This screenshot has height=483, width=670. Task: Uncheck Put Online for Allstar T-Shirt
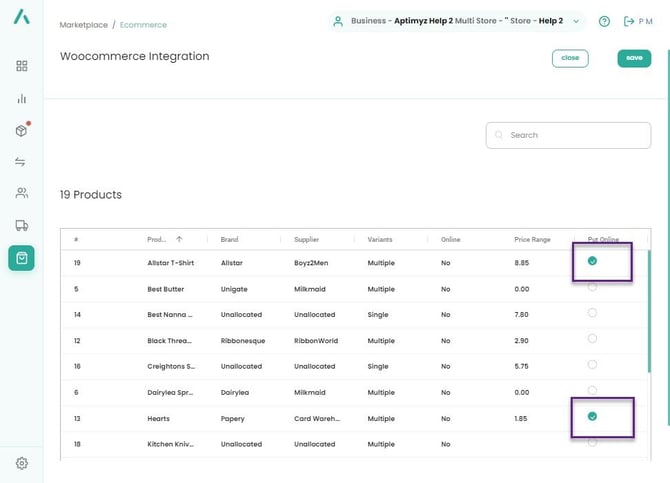(592, 261)
